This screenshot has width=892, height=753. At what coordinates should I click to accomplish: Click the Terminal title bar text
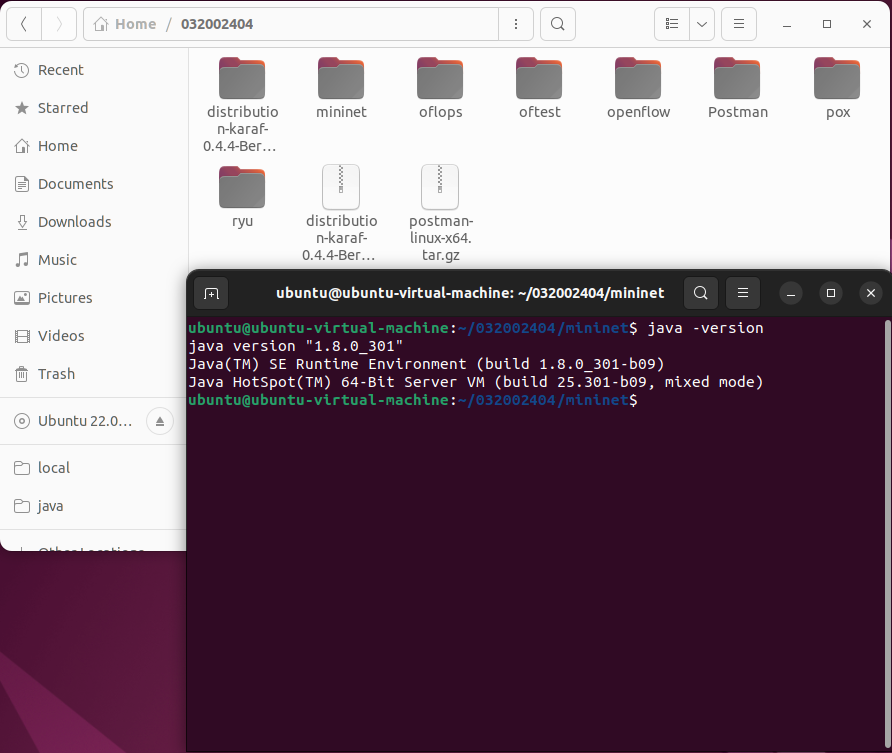click(470, 293)
